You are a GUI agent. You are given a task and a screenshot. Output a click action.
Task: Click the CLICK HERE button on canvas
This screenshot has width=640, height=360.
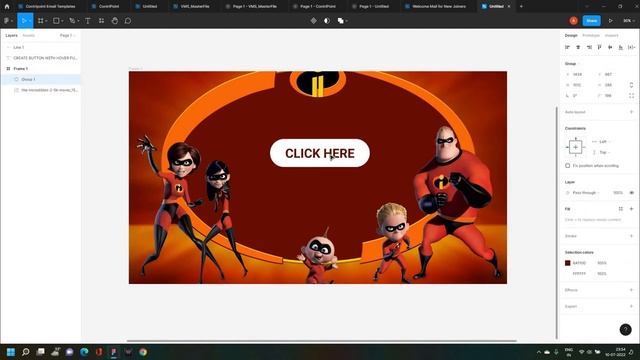click(x=320, y=153)
